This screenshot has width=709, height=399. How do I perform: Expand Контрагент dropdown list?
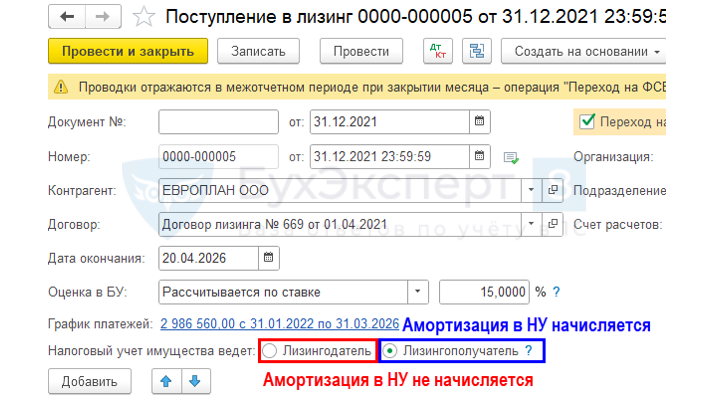pyautogui.click(x=531, y=190)
